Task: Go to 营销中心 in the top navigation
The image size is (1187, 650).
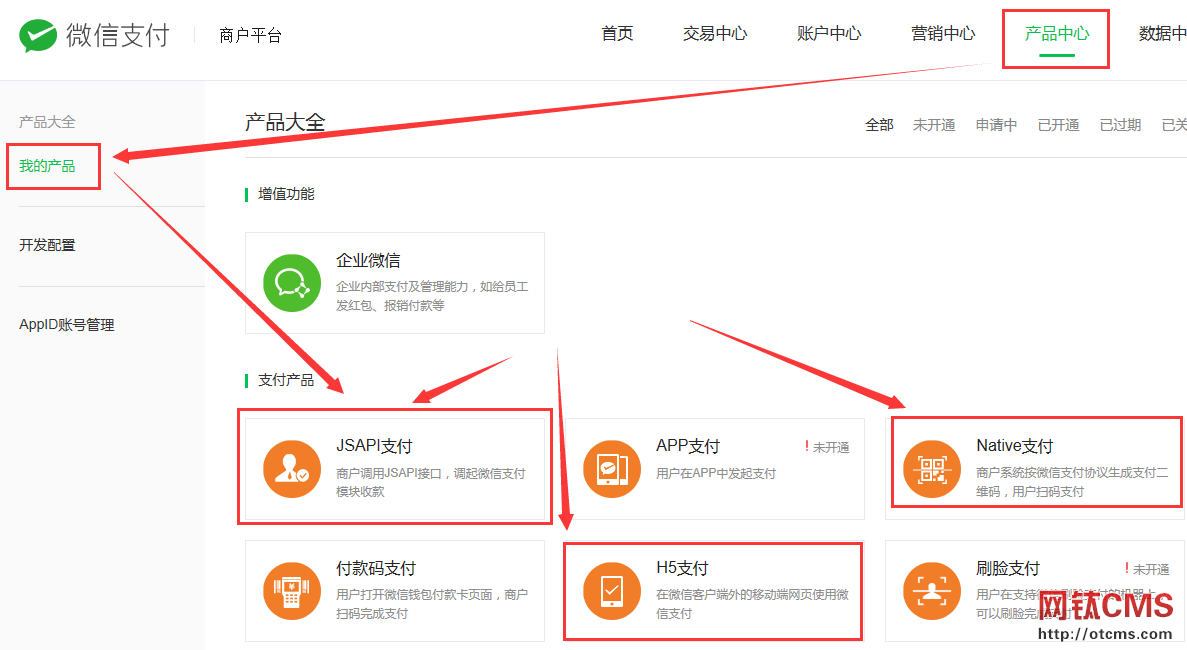Action: tap(943, 33)
